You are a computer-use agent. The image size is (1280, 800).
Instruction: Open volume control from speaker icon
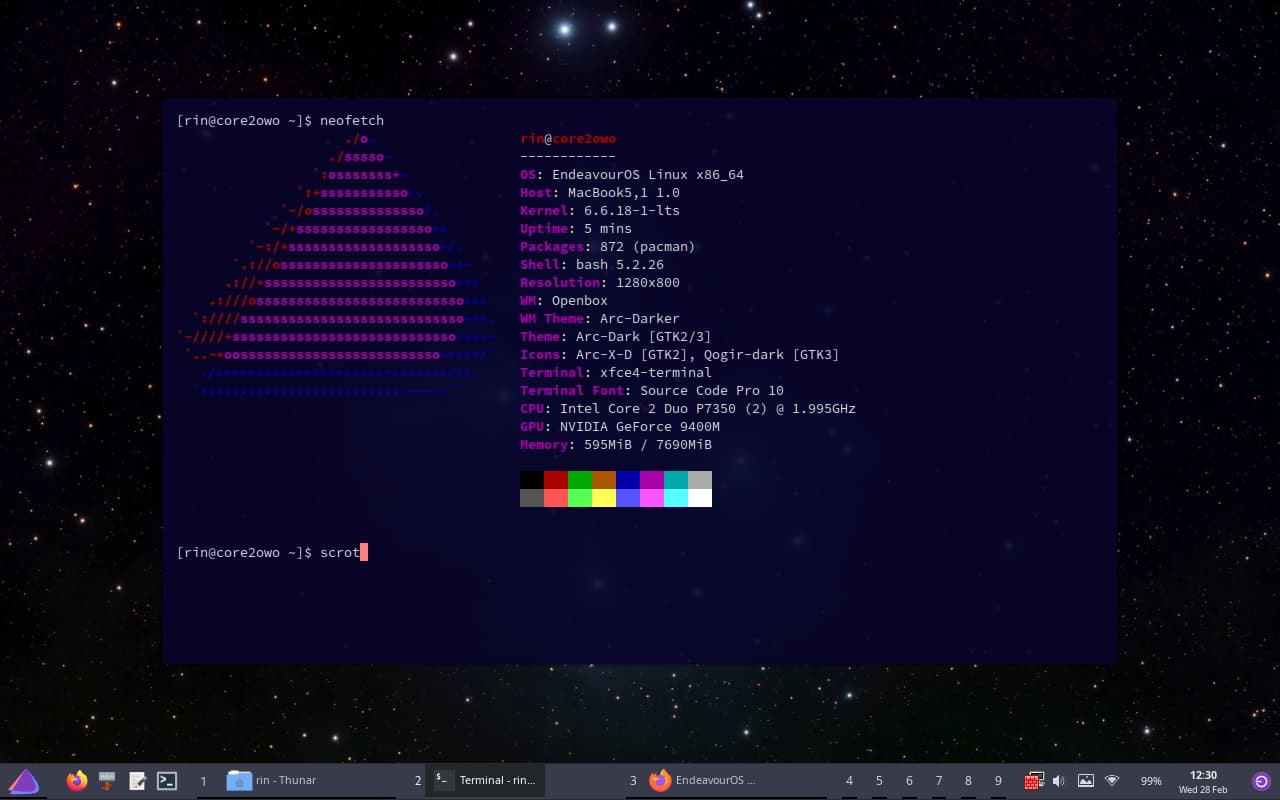1059,781
